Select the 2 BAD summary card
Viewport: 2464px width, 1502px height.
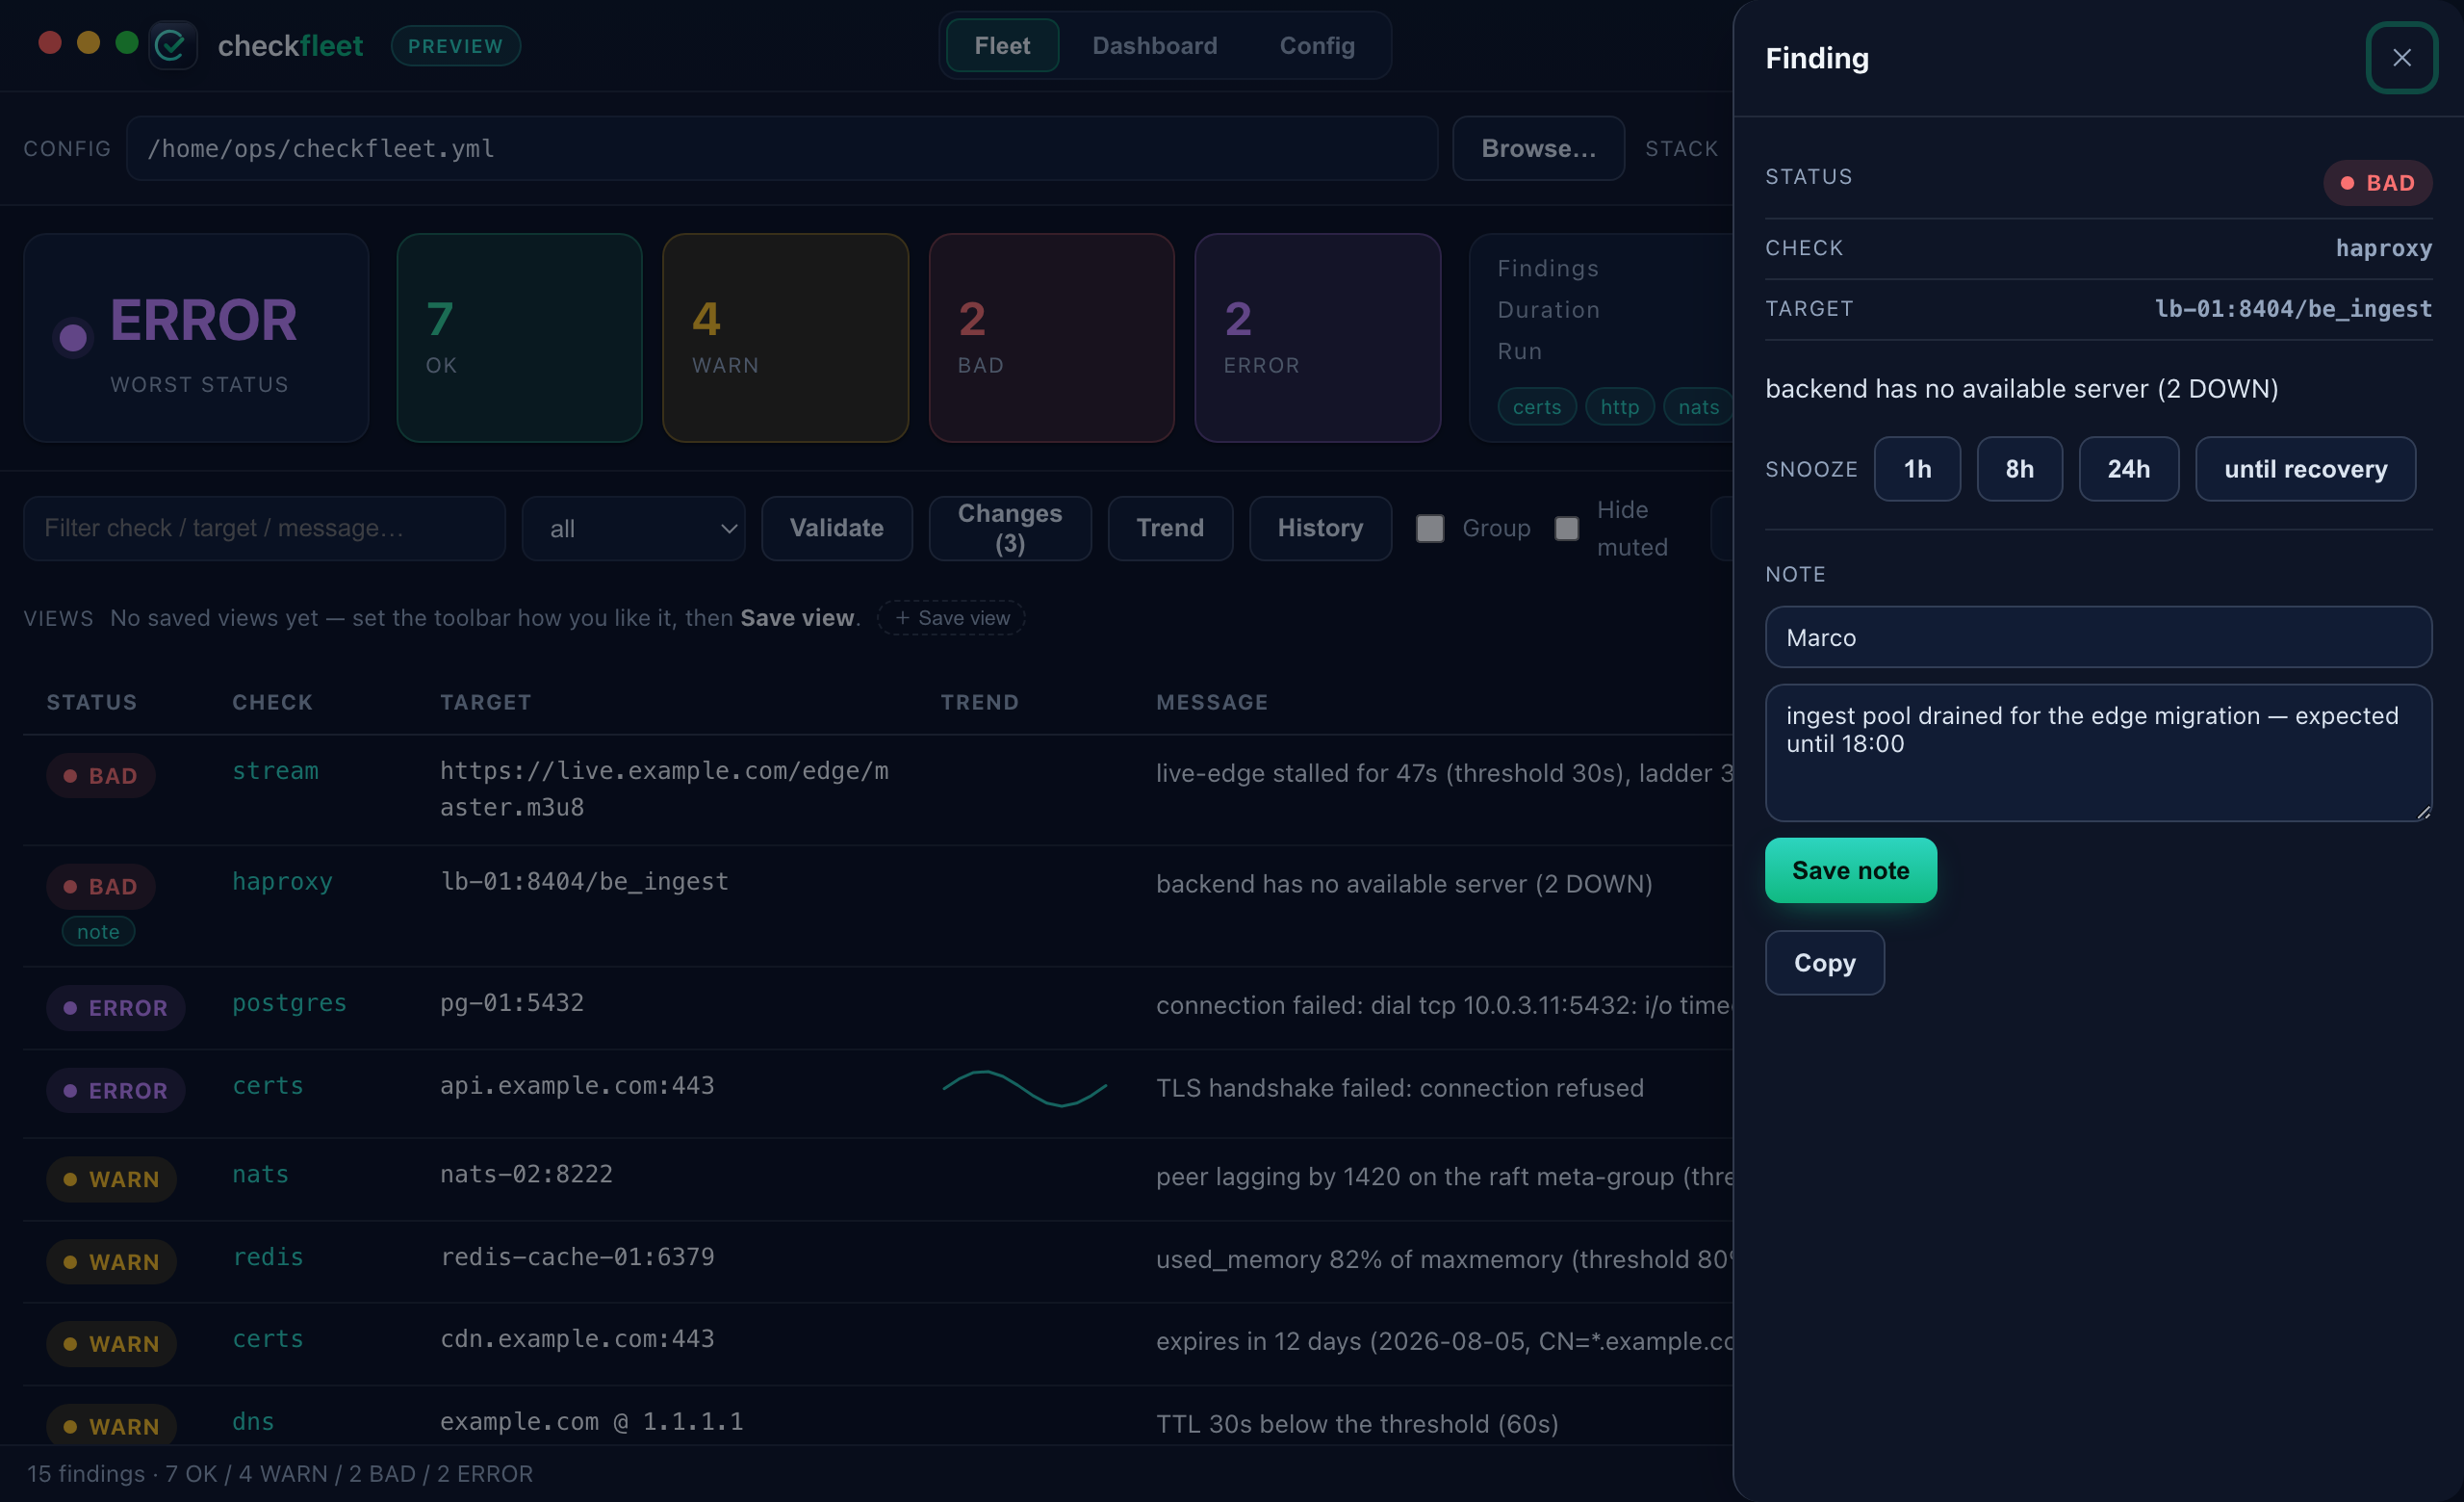click(1051, 338)
